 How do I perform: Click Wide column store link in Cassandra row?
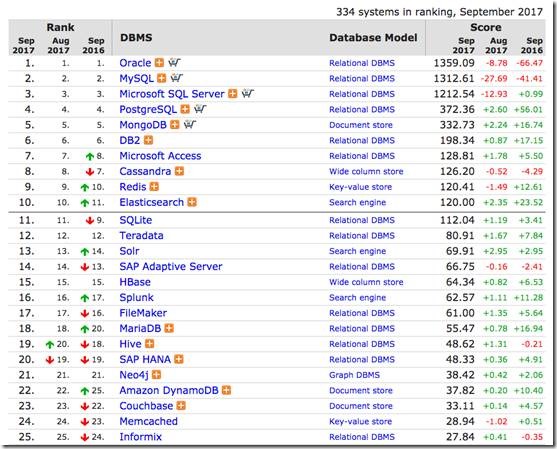click(366, 172)
